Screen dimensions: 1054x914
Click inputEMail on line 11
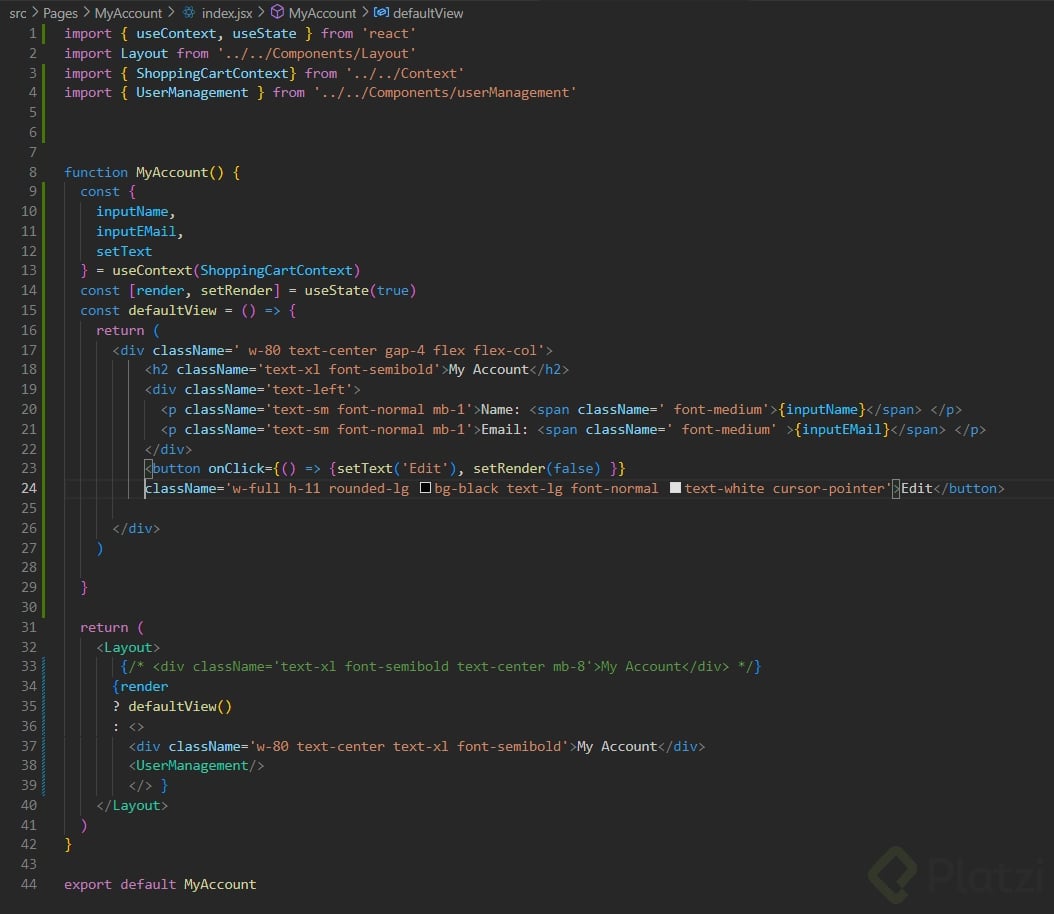click(x=136, y=232)
